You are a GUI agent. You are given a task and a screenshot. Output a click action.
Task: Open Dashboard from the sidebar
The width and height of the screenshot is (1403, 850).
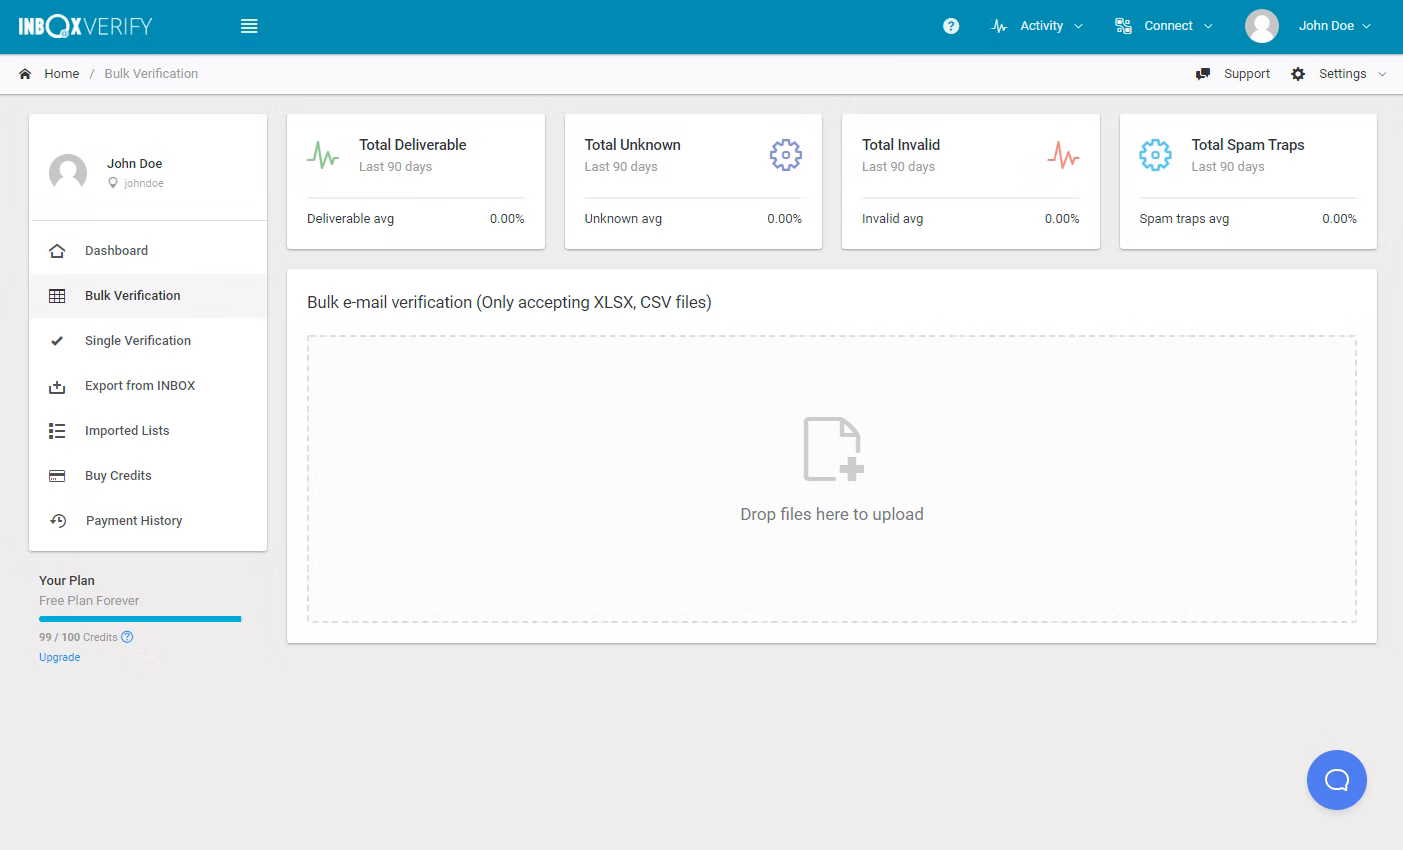(148, 251)
